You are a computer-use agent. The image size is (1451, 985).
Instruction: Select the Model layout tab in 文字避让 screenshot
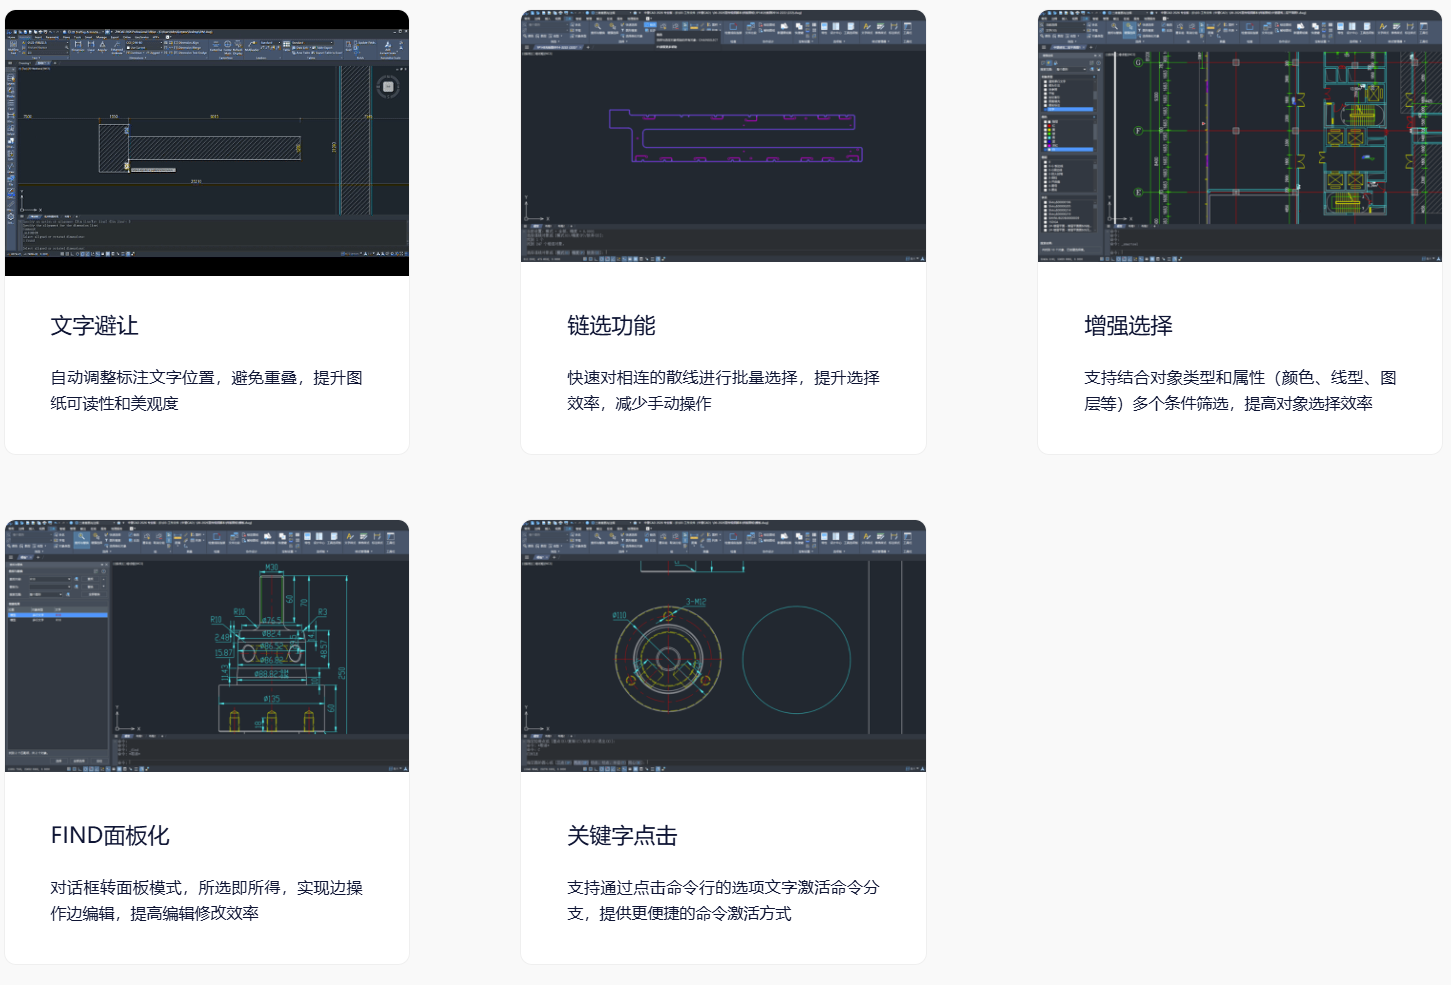(x=34, y=216)
